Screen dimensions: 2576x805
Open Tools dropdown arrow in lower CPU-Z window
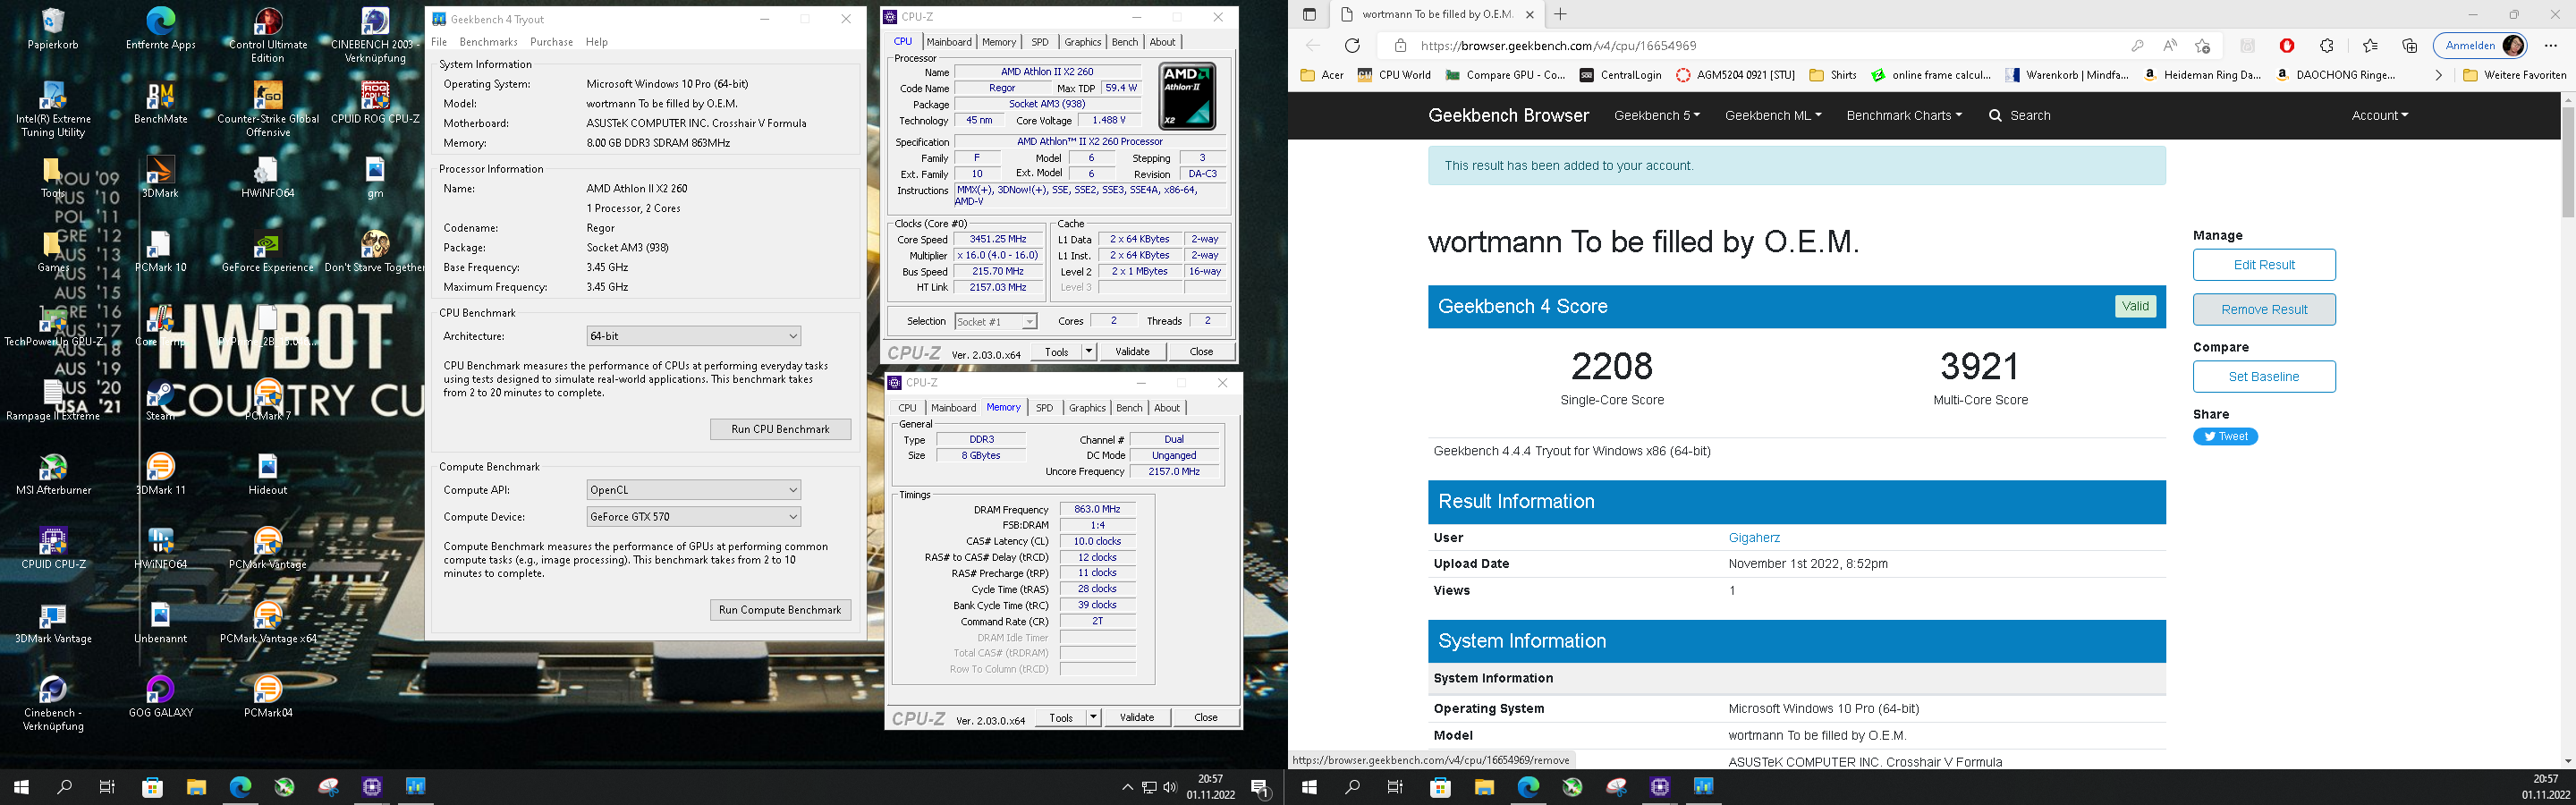pyautogui.click(x=1093, y=717)
